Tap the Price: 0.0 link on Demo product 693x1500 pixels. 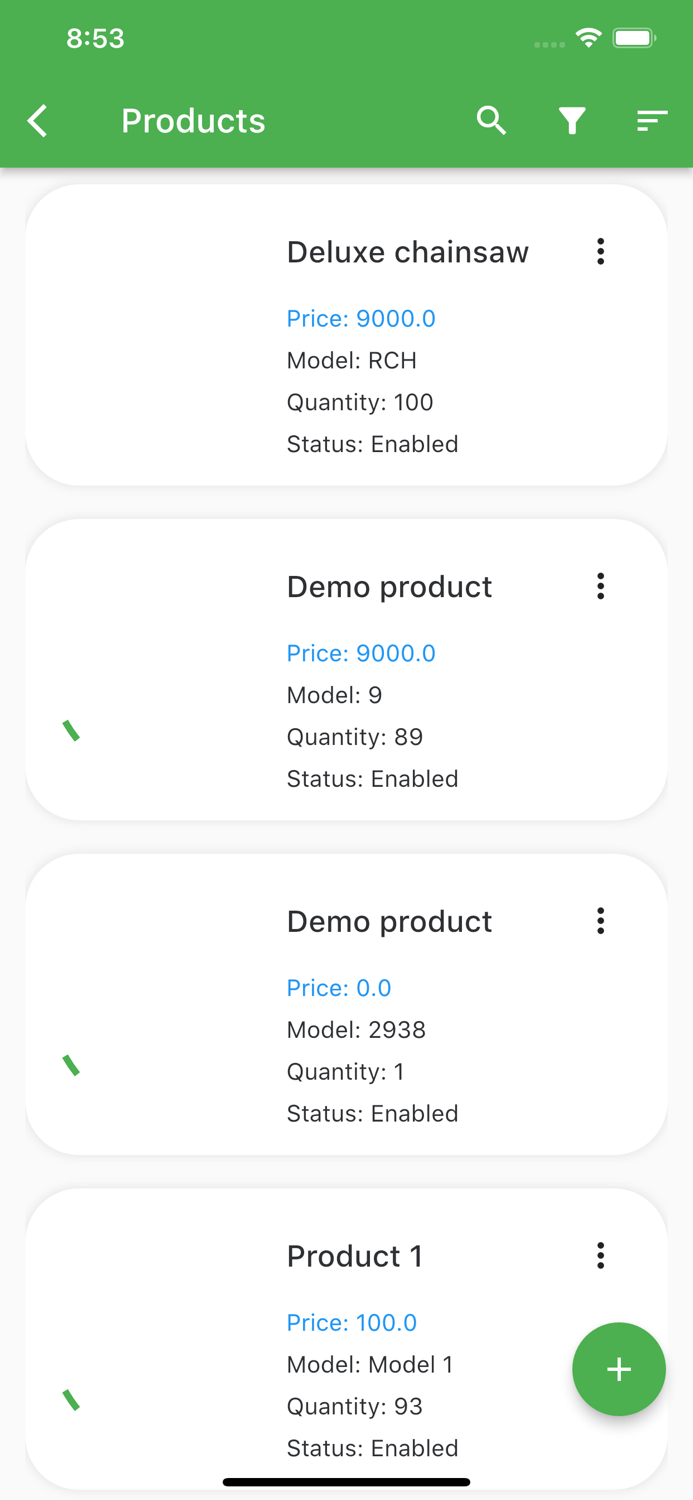tap(339, 987)
